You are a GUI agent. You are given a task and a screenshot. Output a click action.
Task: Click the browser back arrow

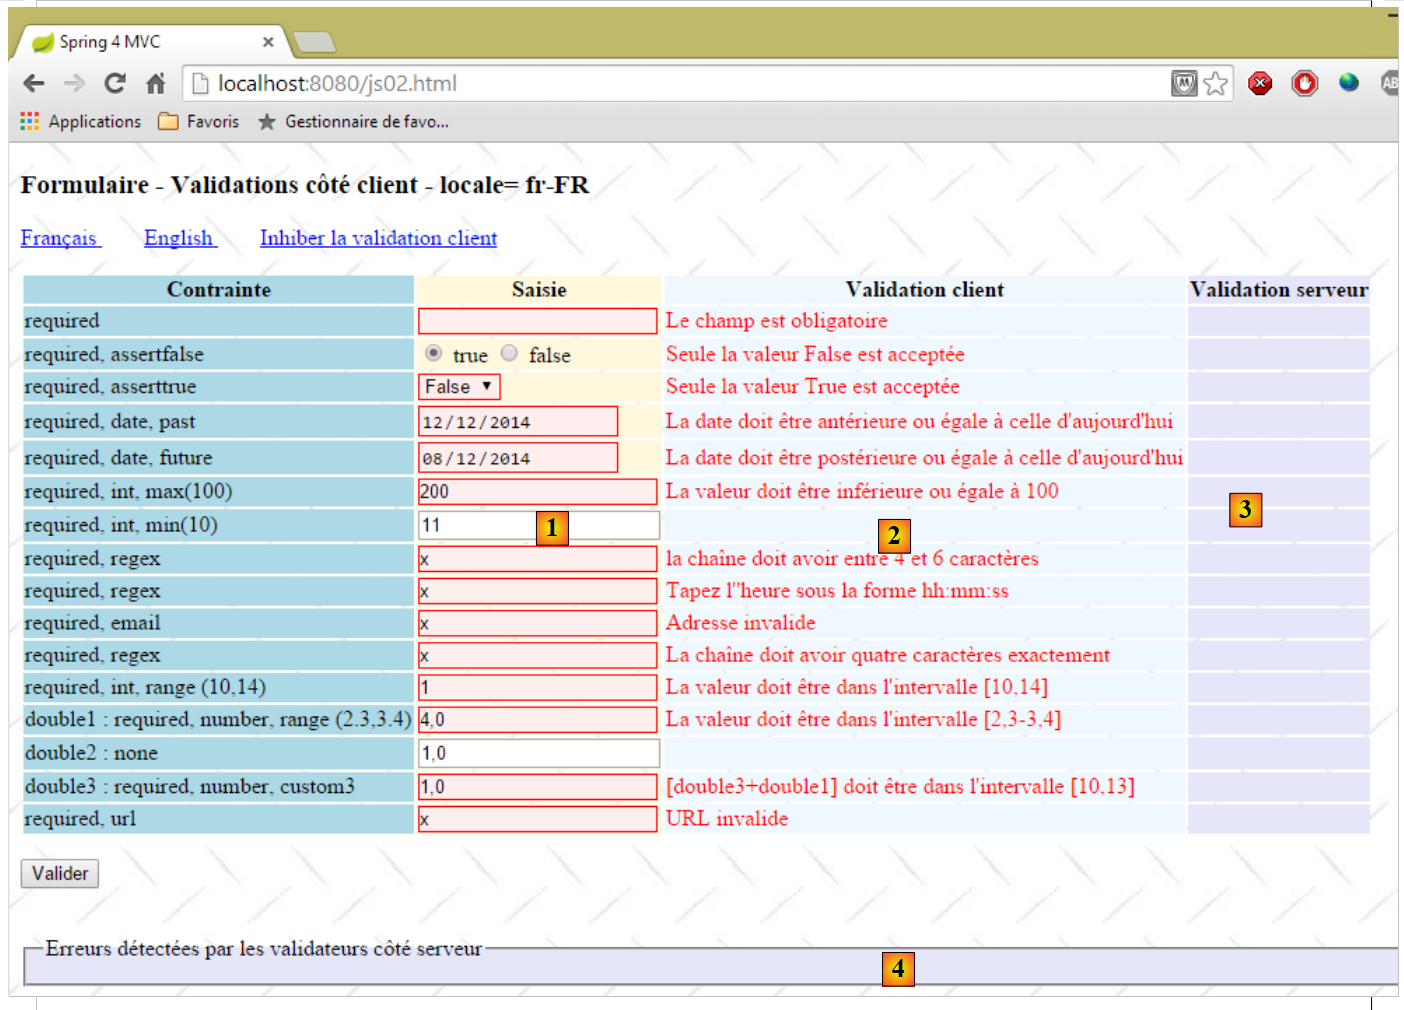[34, 84]
